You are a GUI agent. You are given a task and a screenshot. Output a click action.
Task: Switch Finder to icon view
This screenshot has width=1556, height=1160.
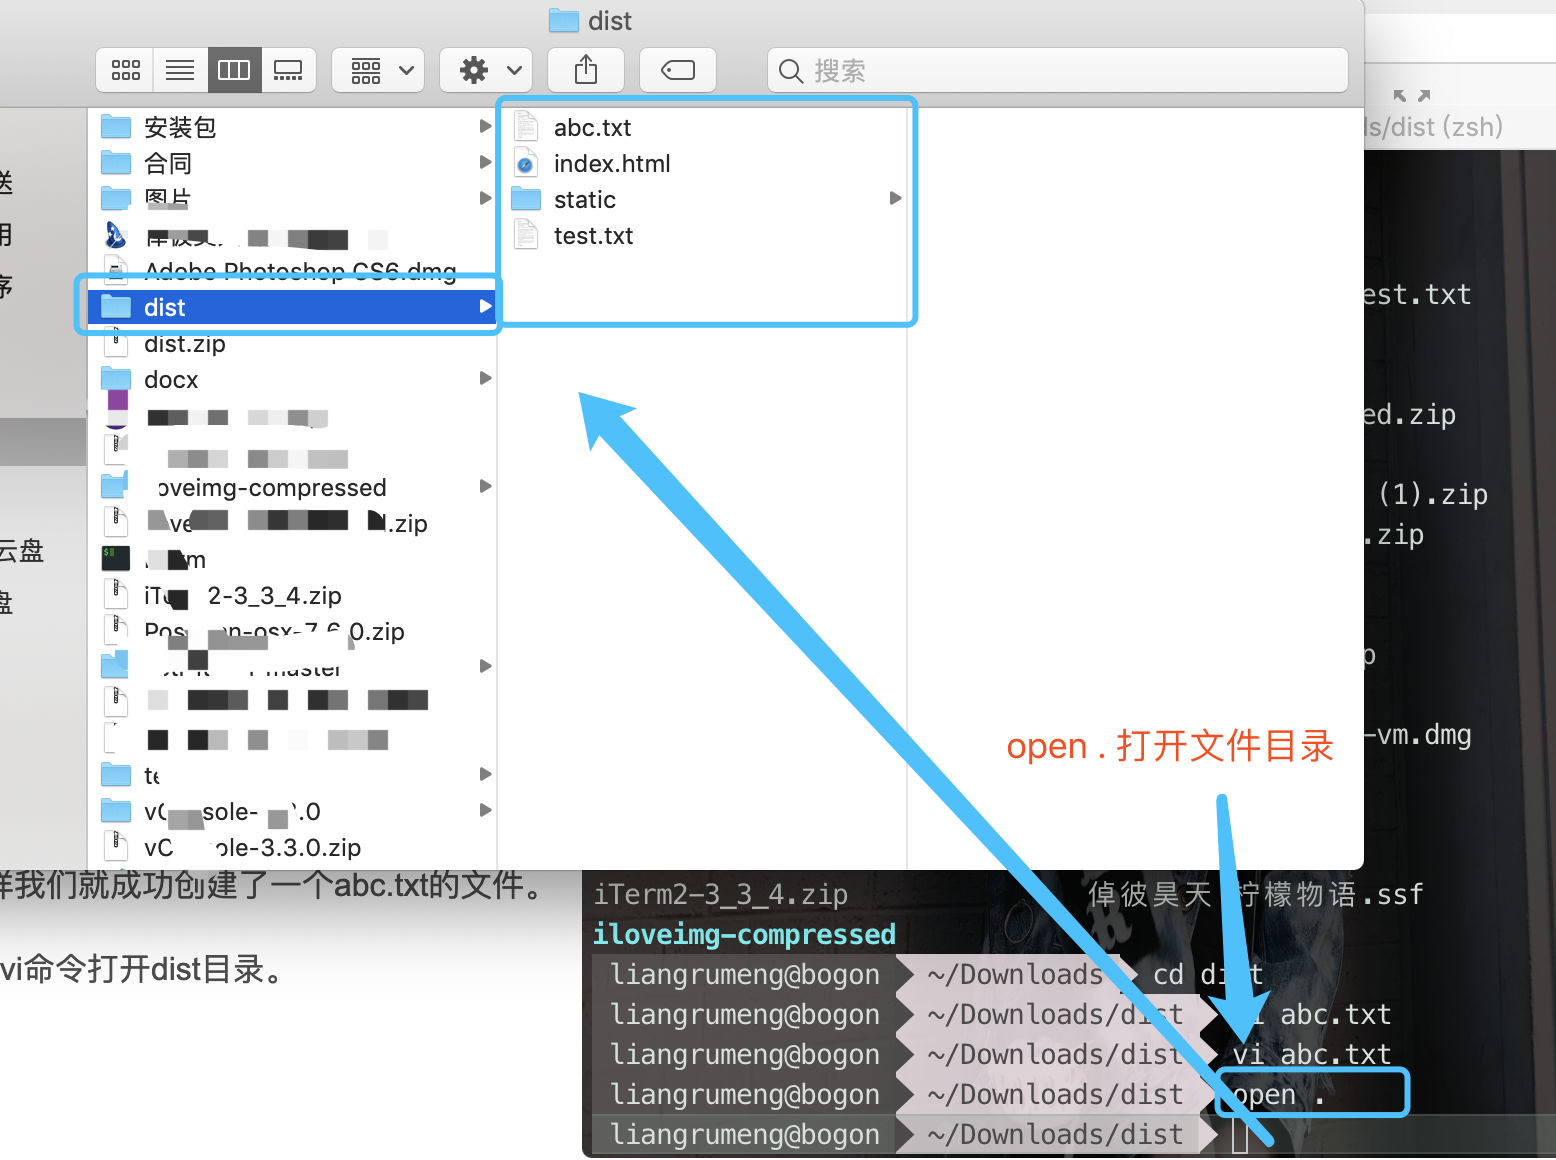pos(124,70)
